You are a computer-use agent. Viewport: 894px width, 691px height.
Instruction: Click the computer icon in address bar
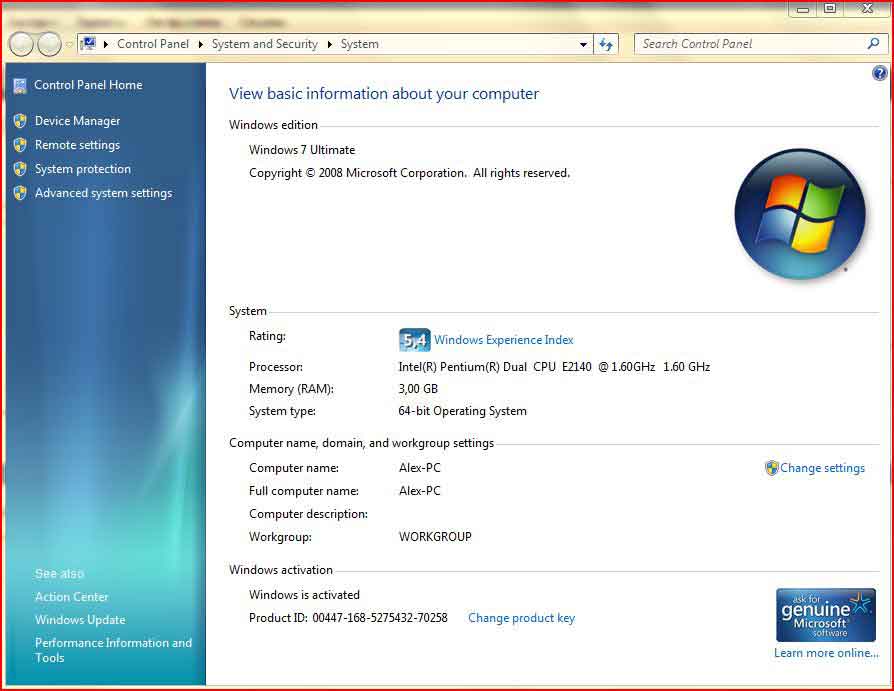(x=88, y=43)
